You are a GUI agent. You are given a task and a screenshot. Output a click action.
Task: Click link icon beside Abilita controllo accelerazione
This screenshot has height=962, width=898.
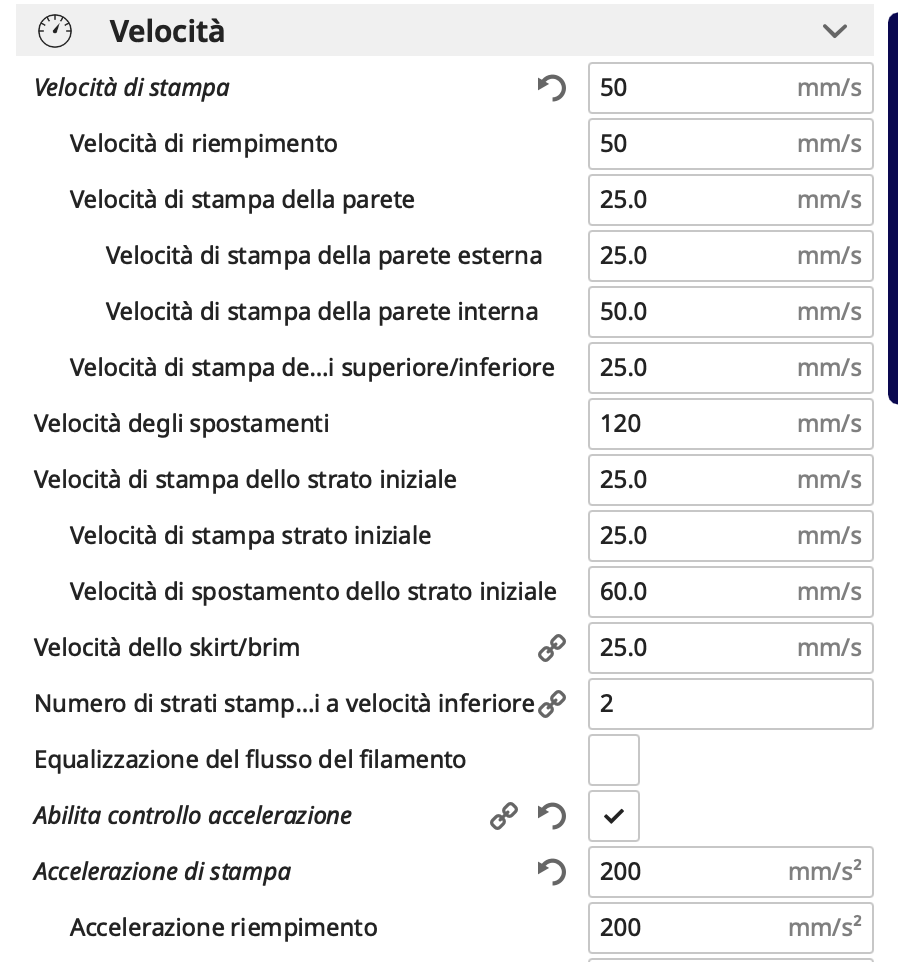[503, 816]
